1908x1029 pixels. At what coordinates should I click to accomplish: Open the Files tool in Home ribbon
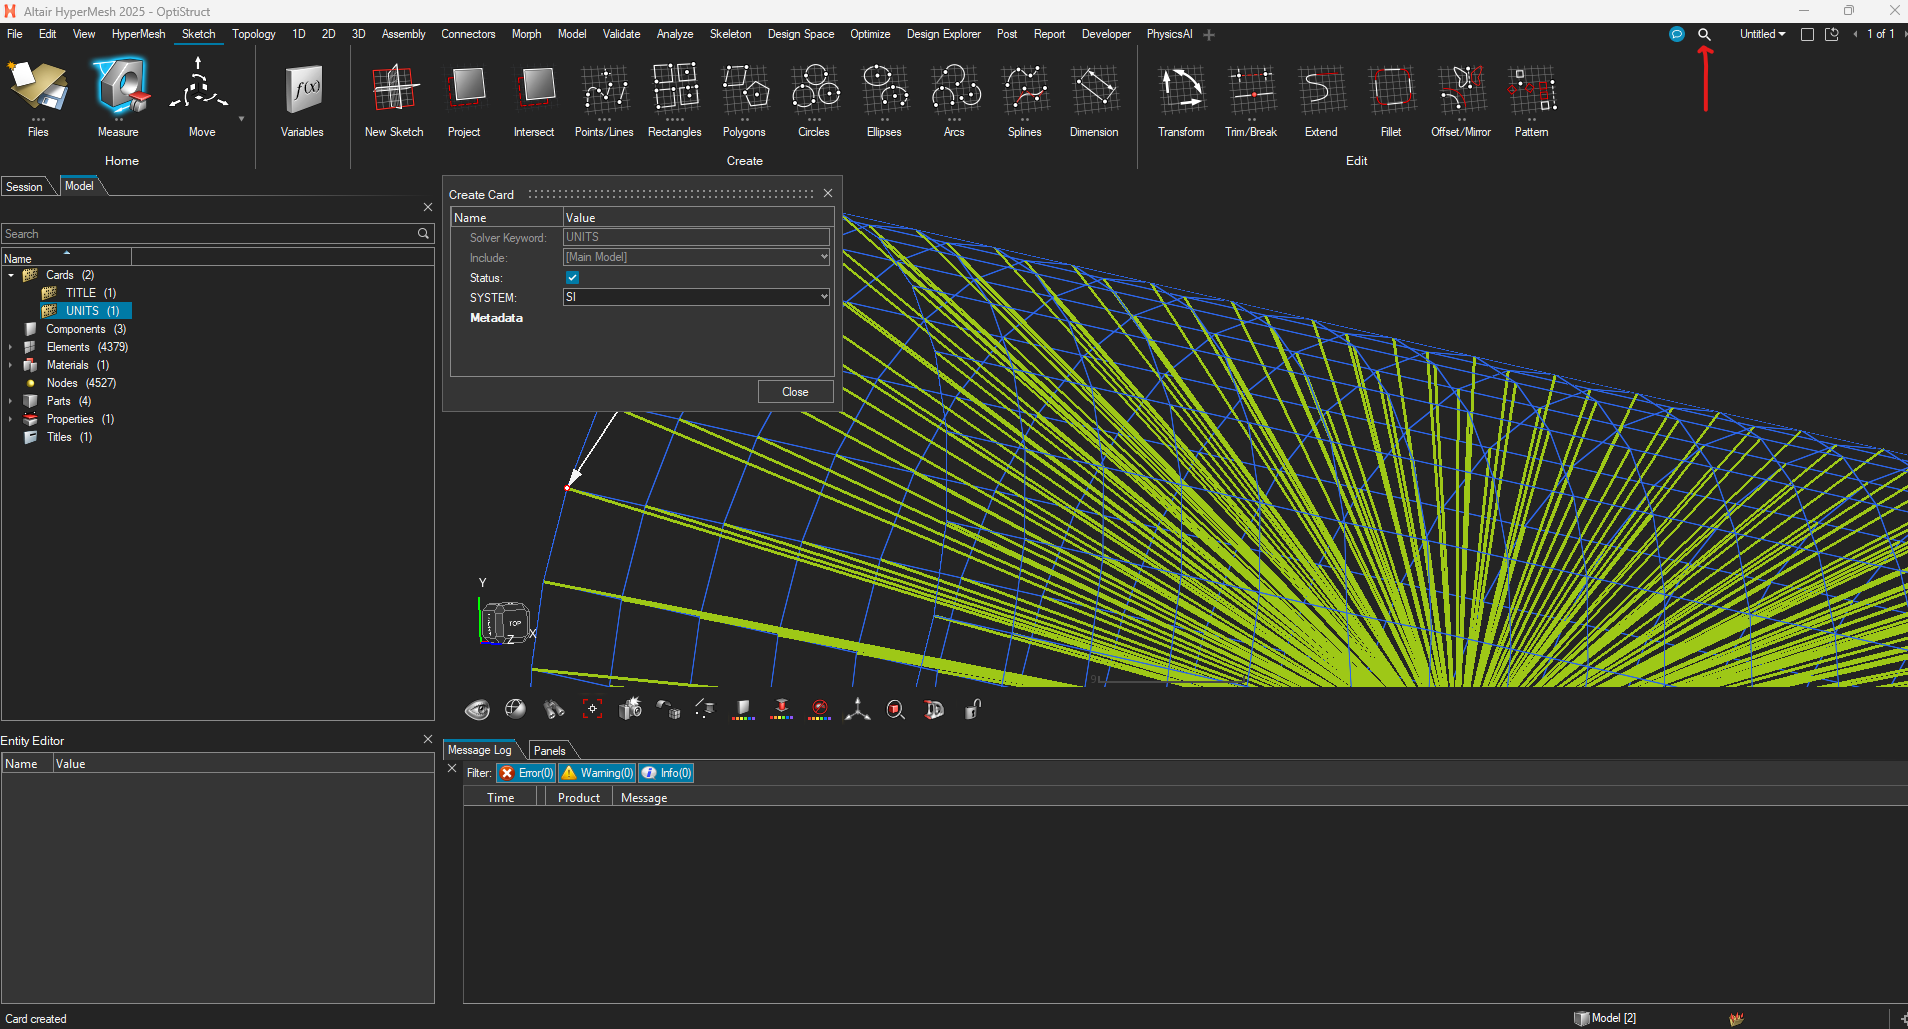coord(38,98)
